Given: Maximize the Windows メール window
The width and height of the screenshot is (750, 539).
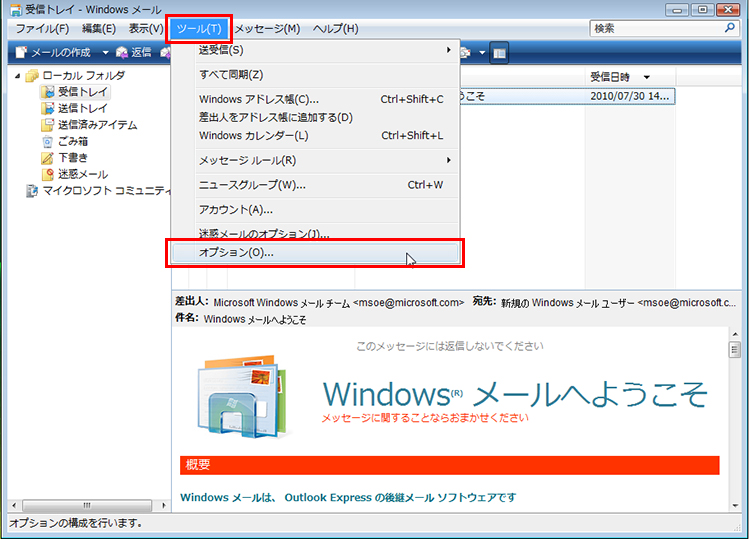Looking at the screenshot, I should coord(703,10).
